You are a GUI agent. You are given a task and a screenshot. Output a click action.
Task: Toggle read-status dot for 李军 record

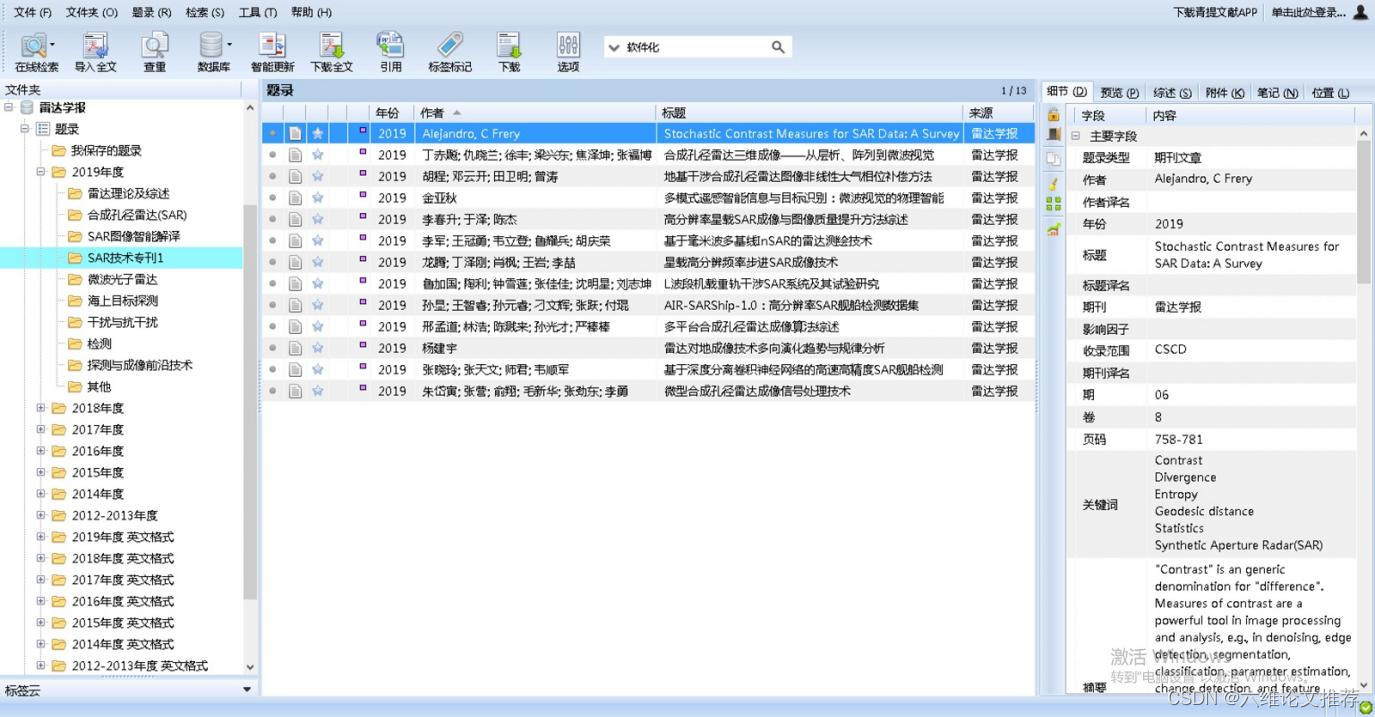pyautogui.click(x=272, y=241)
